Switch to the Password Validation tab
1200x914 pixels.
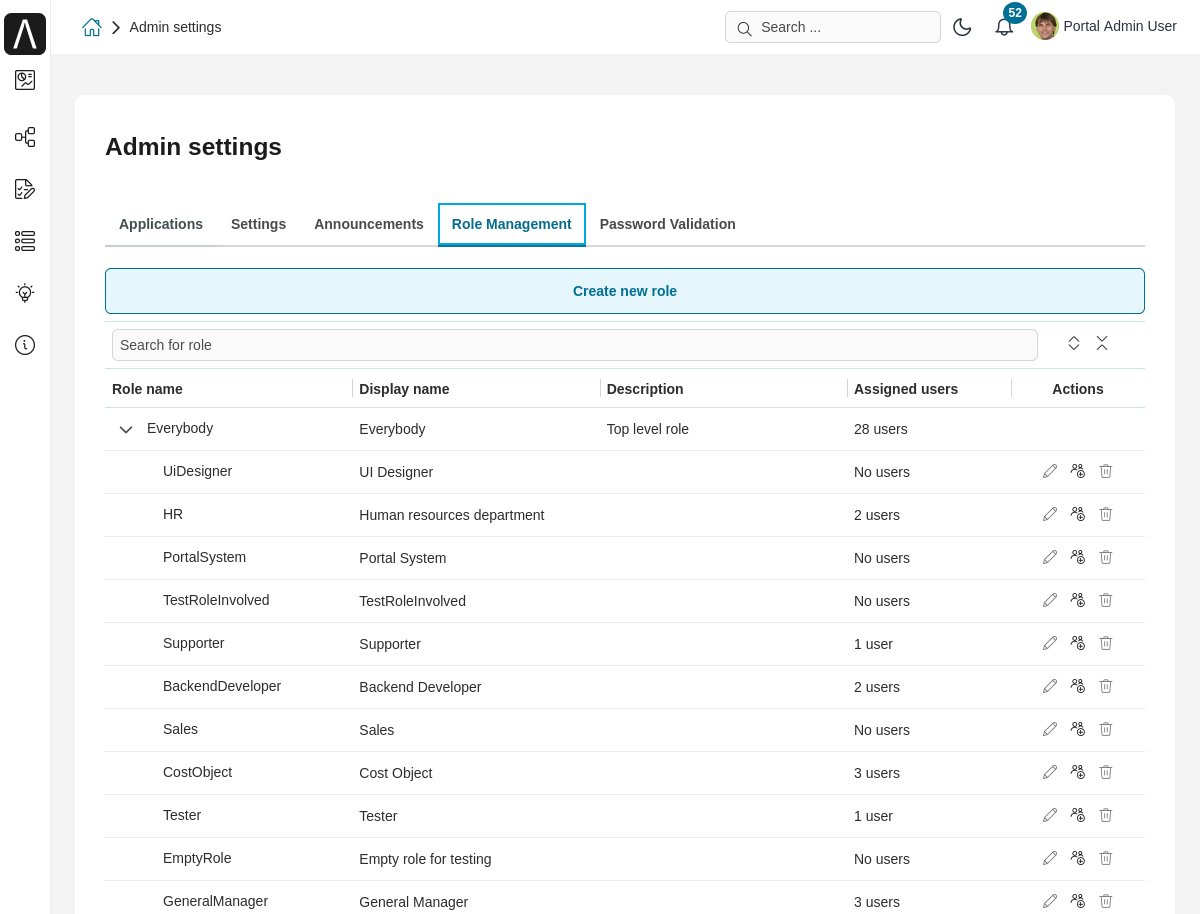coord(667,224)
